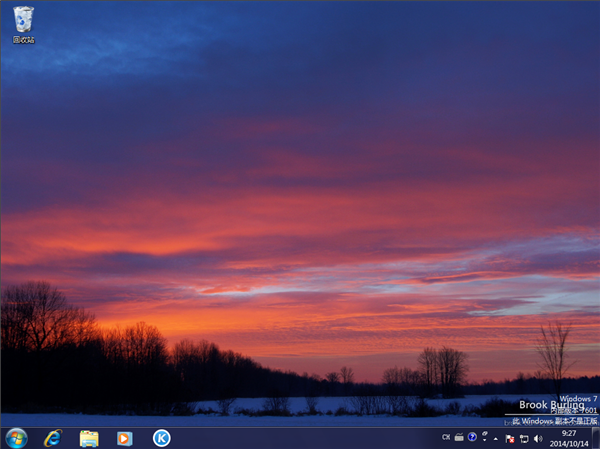600x449 pixels.
Task: Open language bar help question mark
Action: (472, 437)
